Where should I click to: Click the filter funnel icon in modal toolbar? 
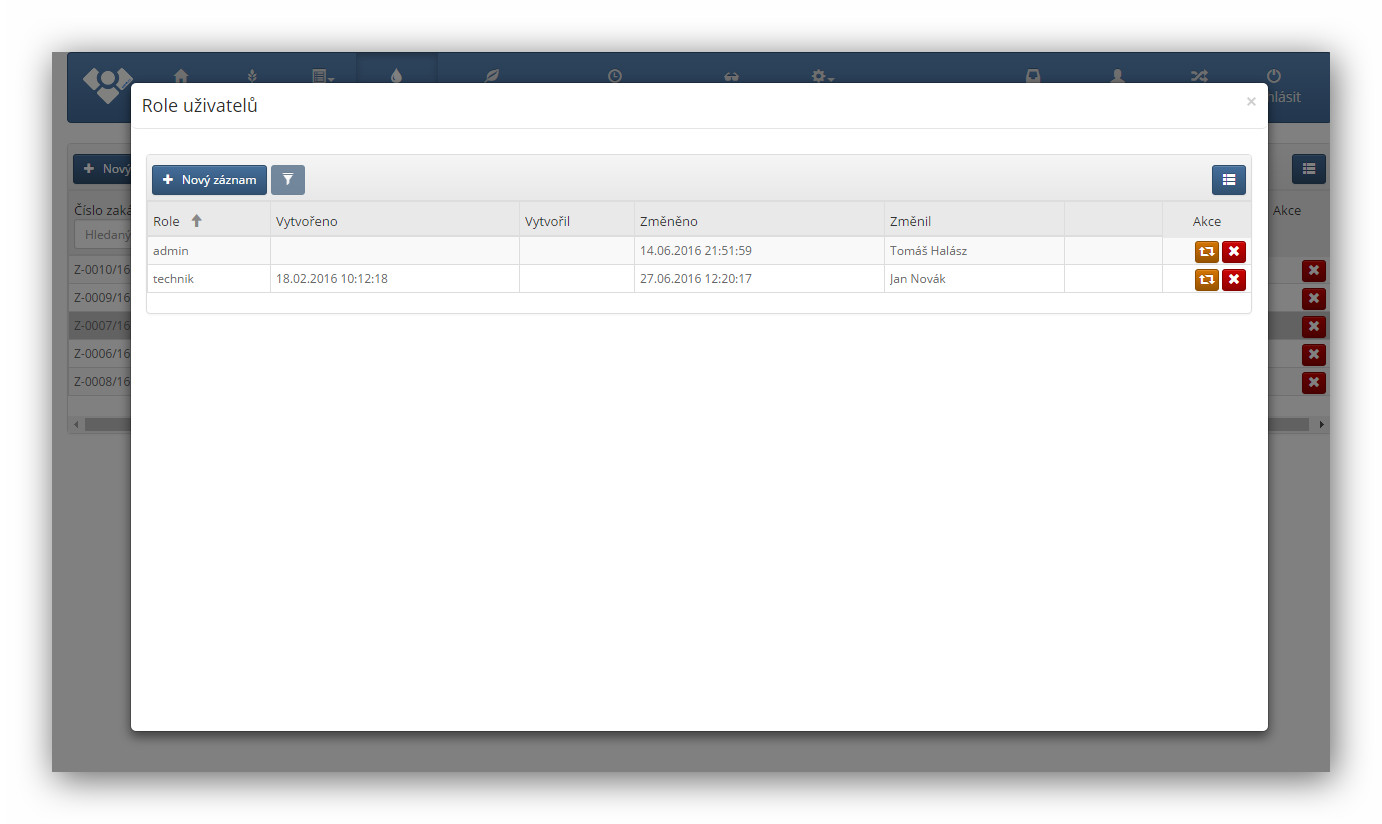pyautogui.click(x=288, y=180)
